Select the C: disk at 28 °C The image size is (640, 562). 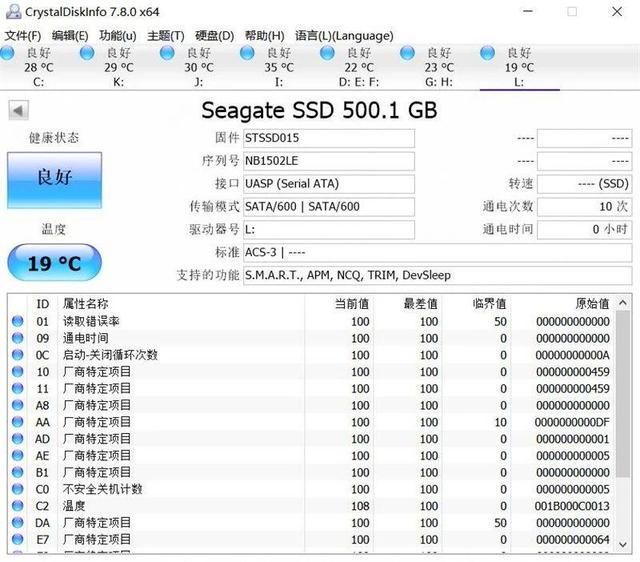38,67
